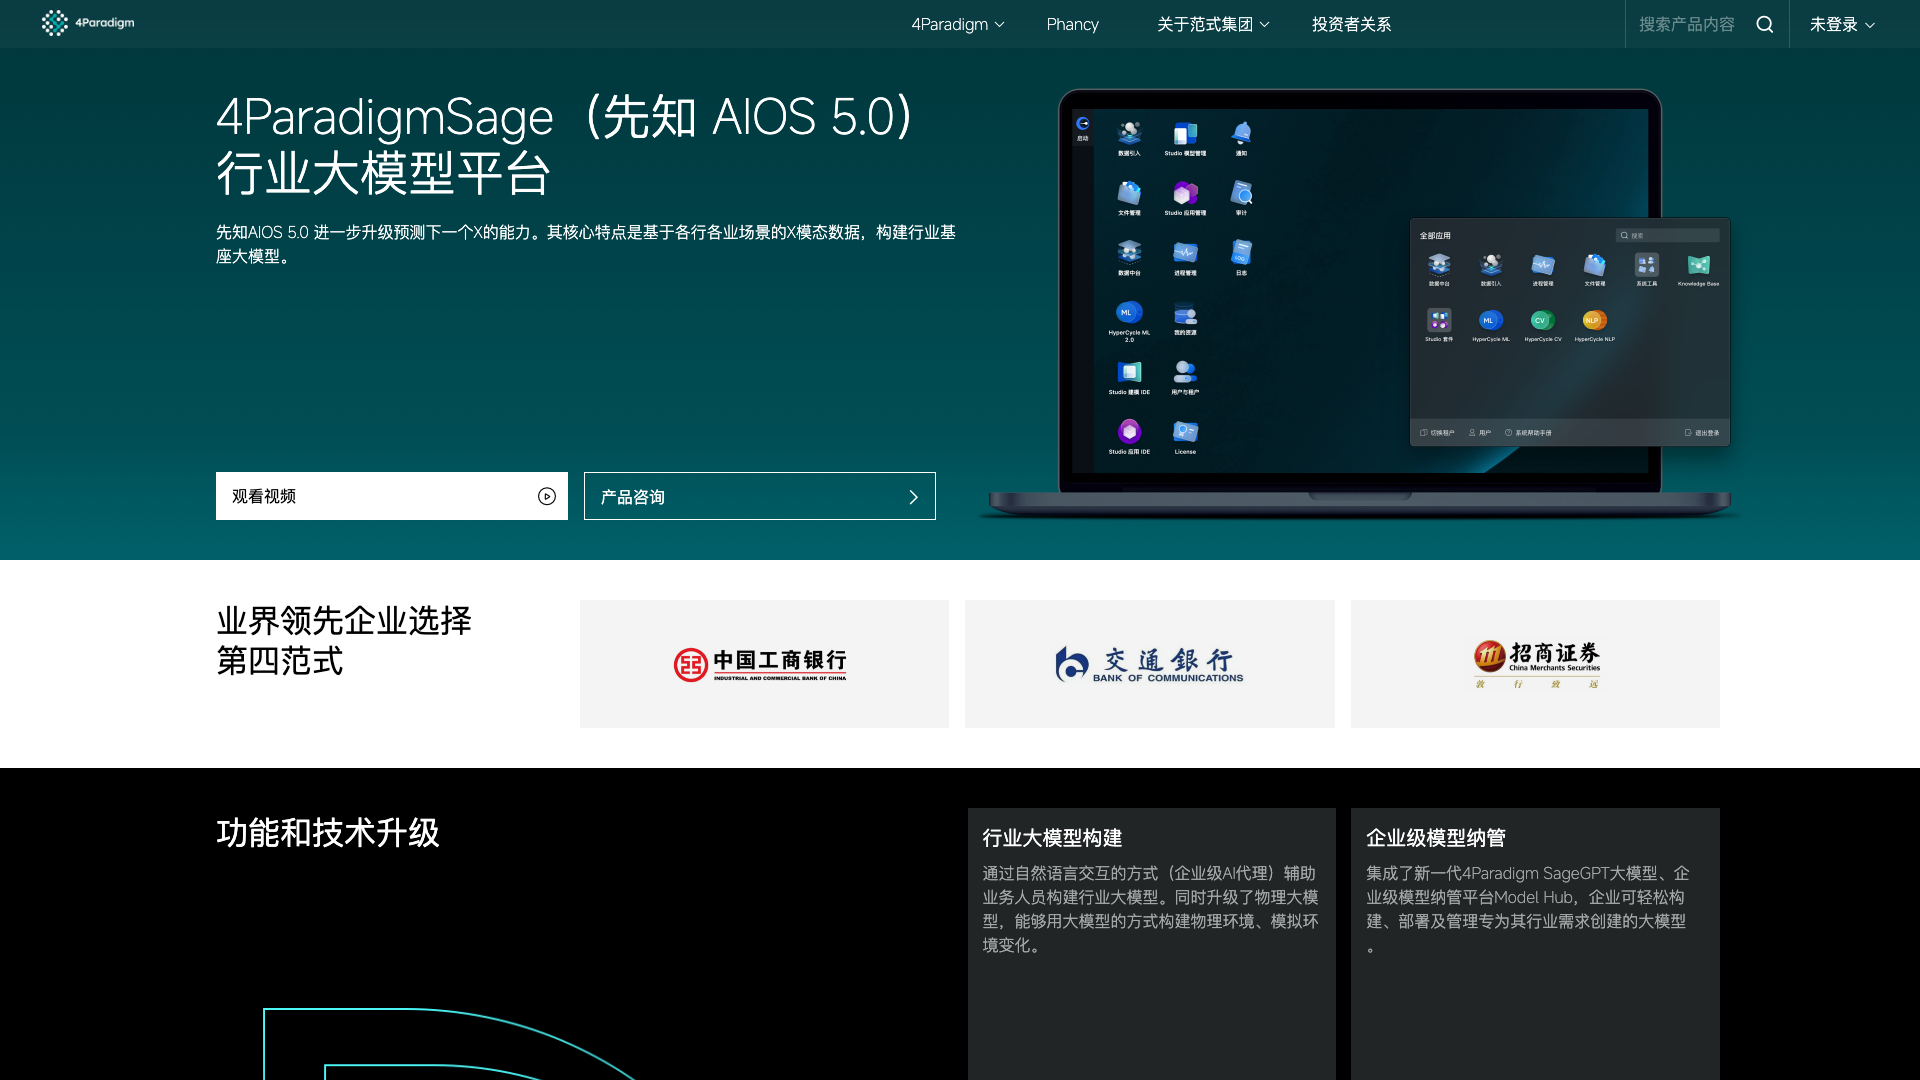Click 系统帮助手册 in the 全部应用 panel footer
The height and width of the screenshot is (1080, 1920).
pyautogui.click(x=1528, y=433)
